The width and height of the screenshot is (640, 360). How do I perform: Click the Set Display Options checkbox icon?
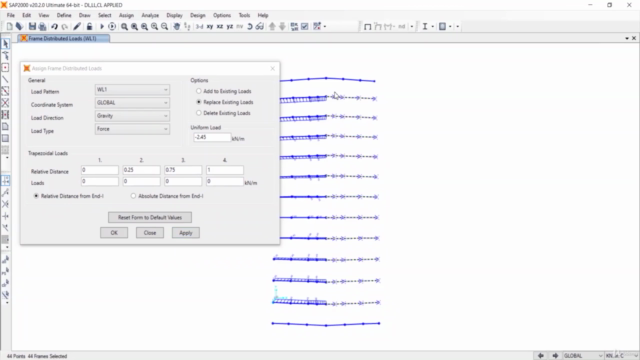point(304,27)
